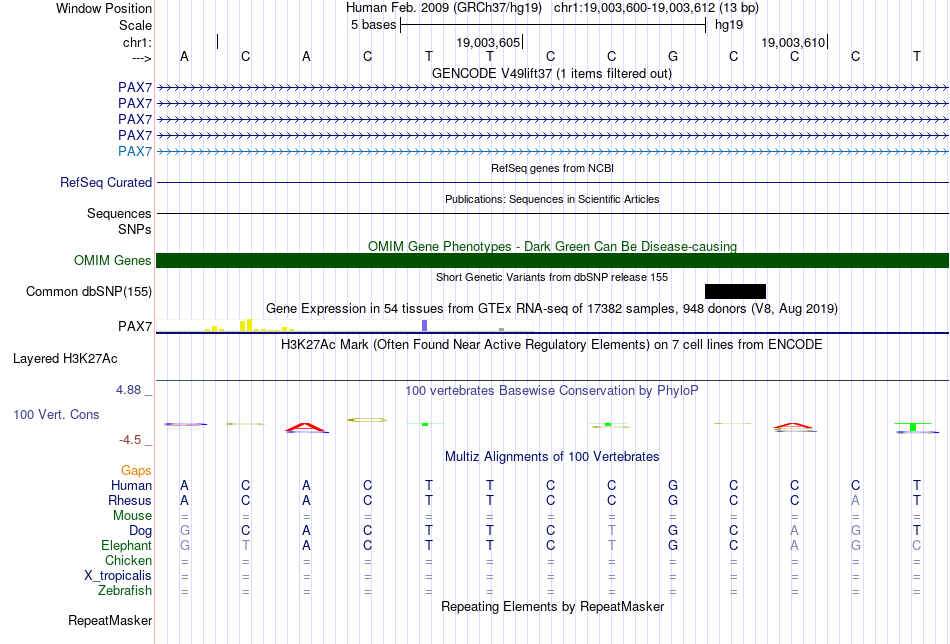
Task: Click the hg19 label beside scale bar
Action: pyautogui.click(x=729, y=25)
